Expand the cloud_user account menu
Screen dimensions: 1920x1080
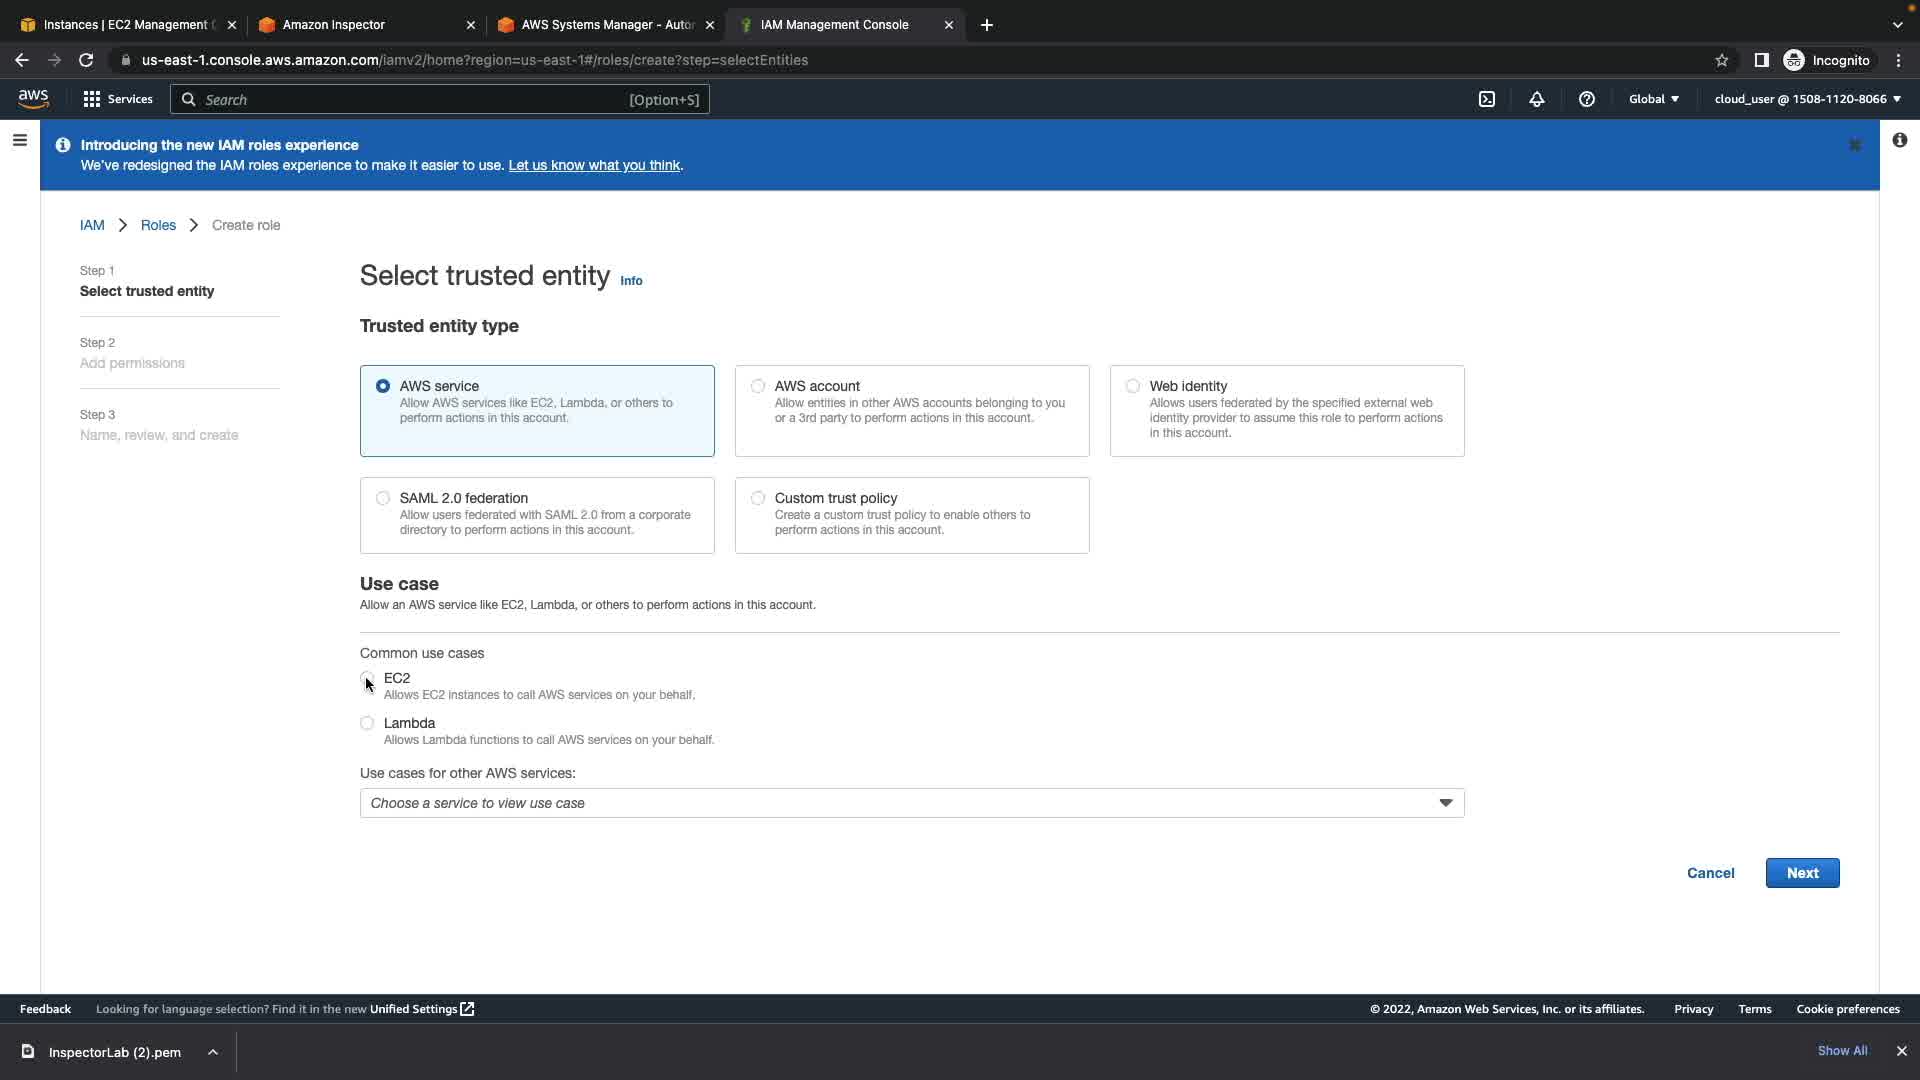1807,99
